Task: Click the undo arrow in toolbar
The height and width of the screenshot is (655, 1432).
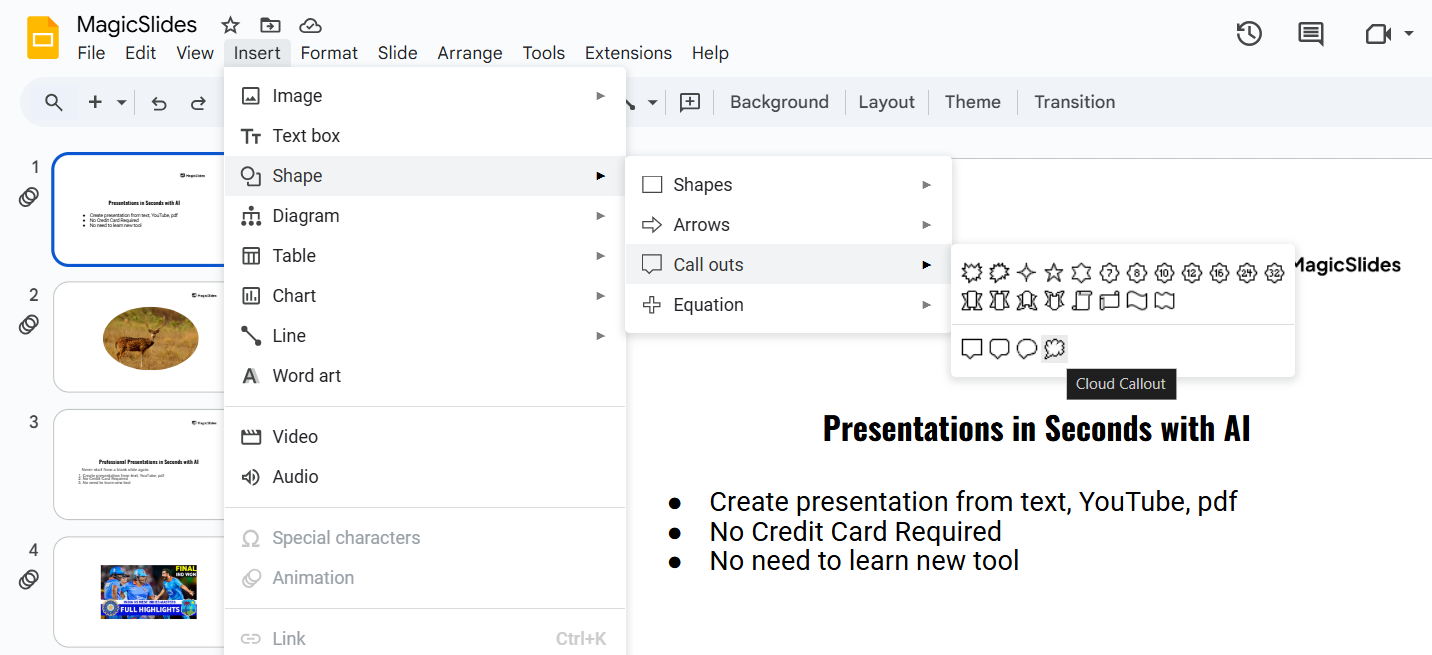Action: coord(159,102)
